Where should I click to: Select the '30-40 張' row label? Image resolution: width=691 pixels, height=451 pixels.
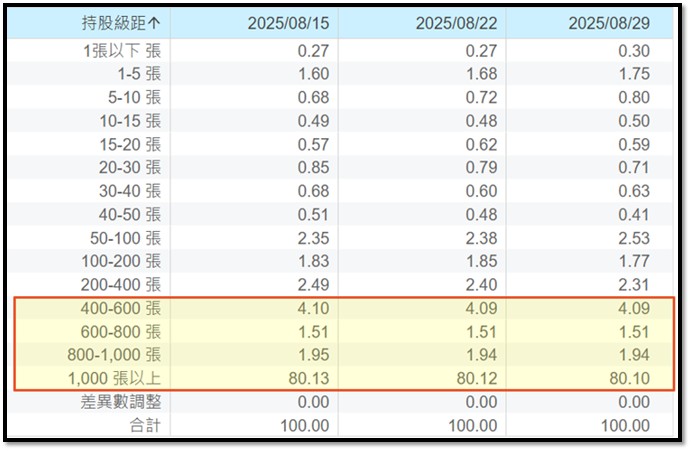point(130,191)
